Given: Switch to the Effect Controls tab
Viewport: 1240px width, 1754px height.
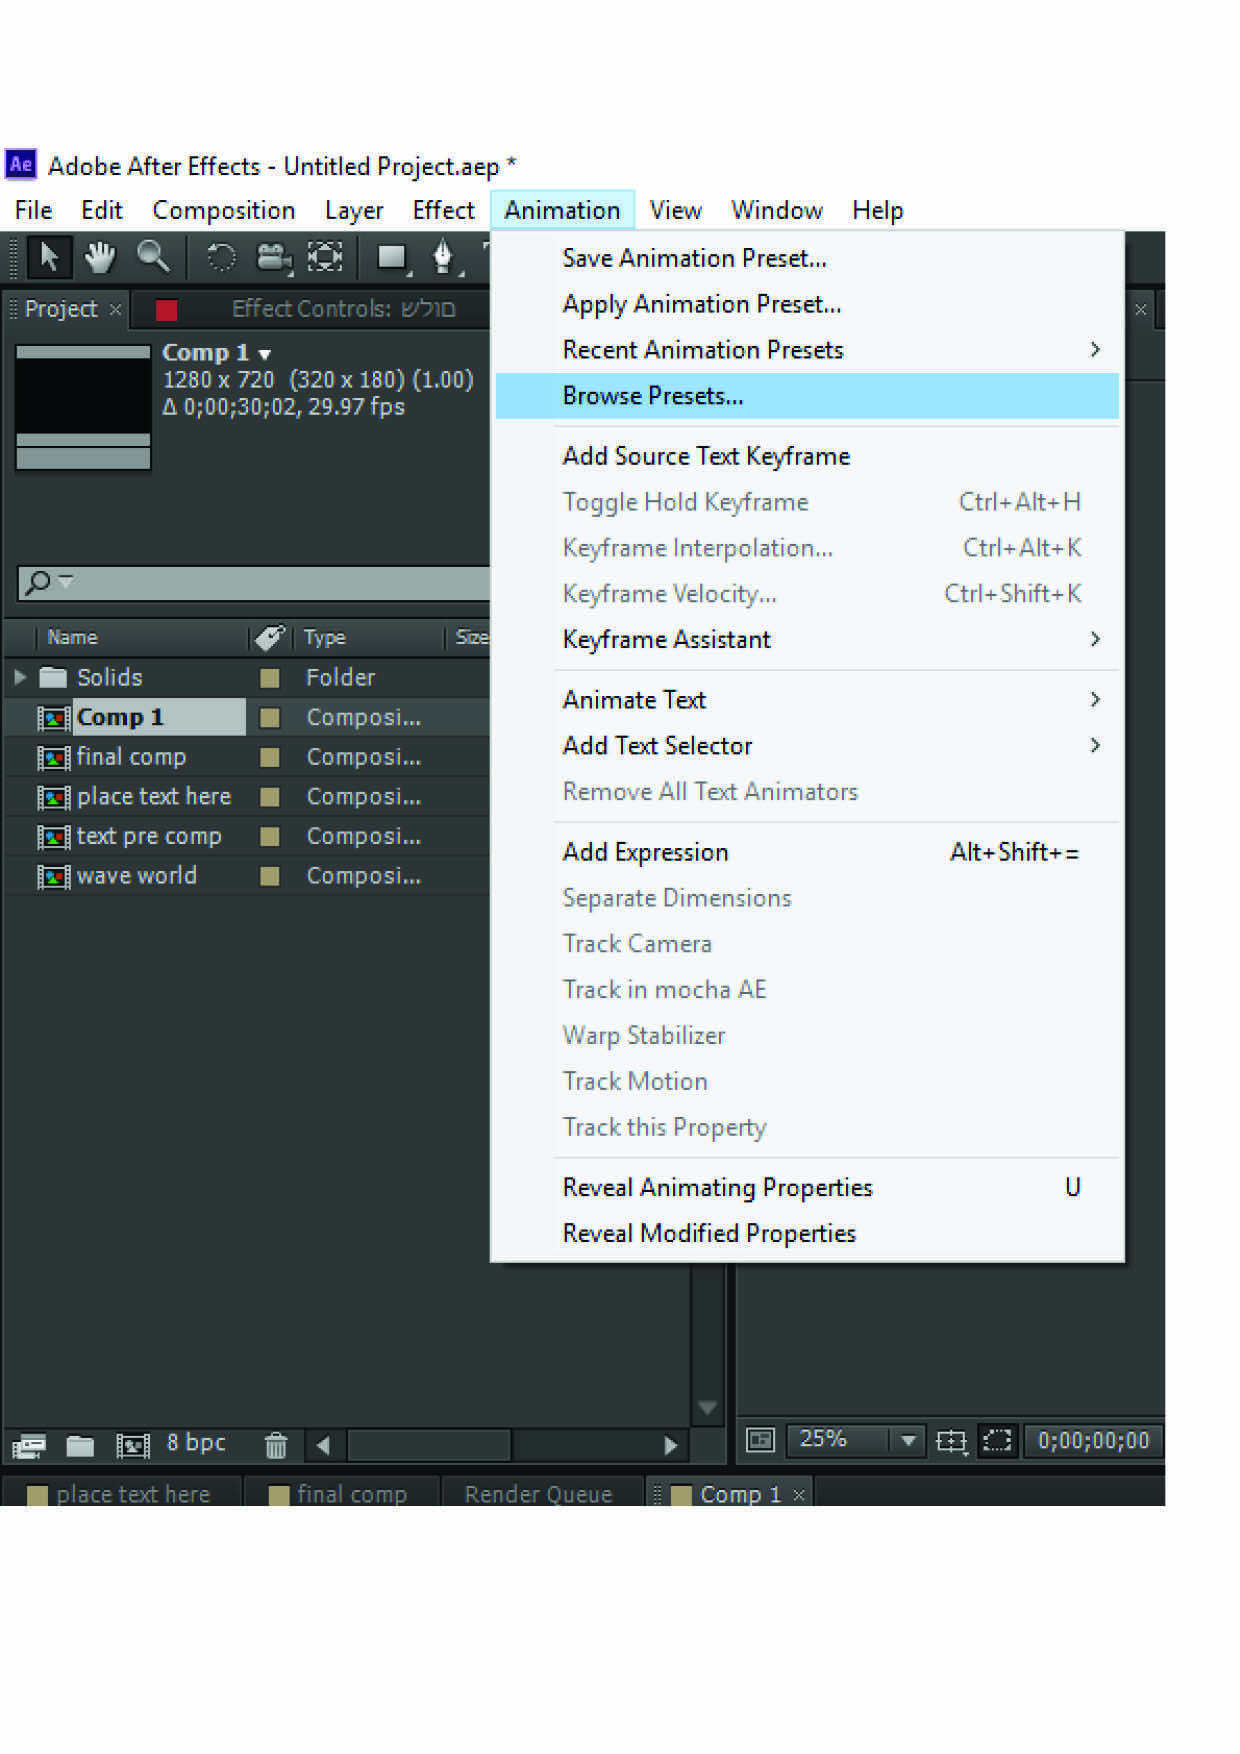Looking at the screenshot, I should pos(343,309).
